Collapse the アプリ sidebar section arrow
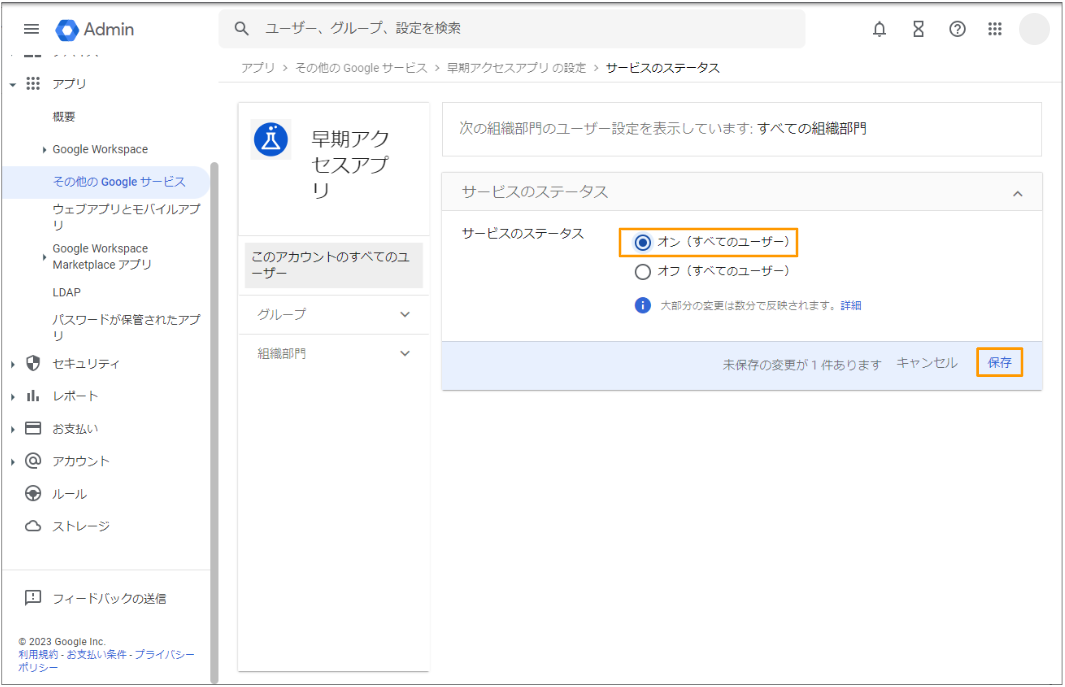This screenshot has width=1065, height=687. (13, 85)
